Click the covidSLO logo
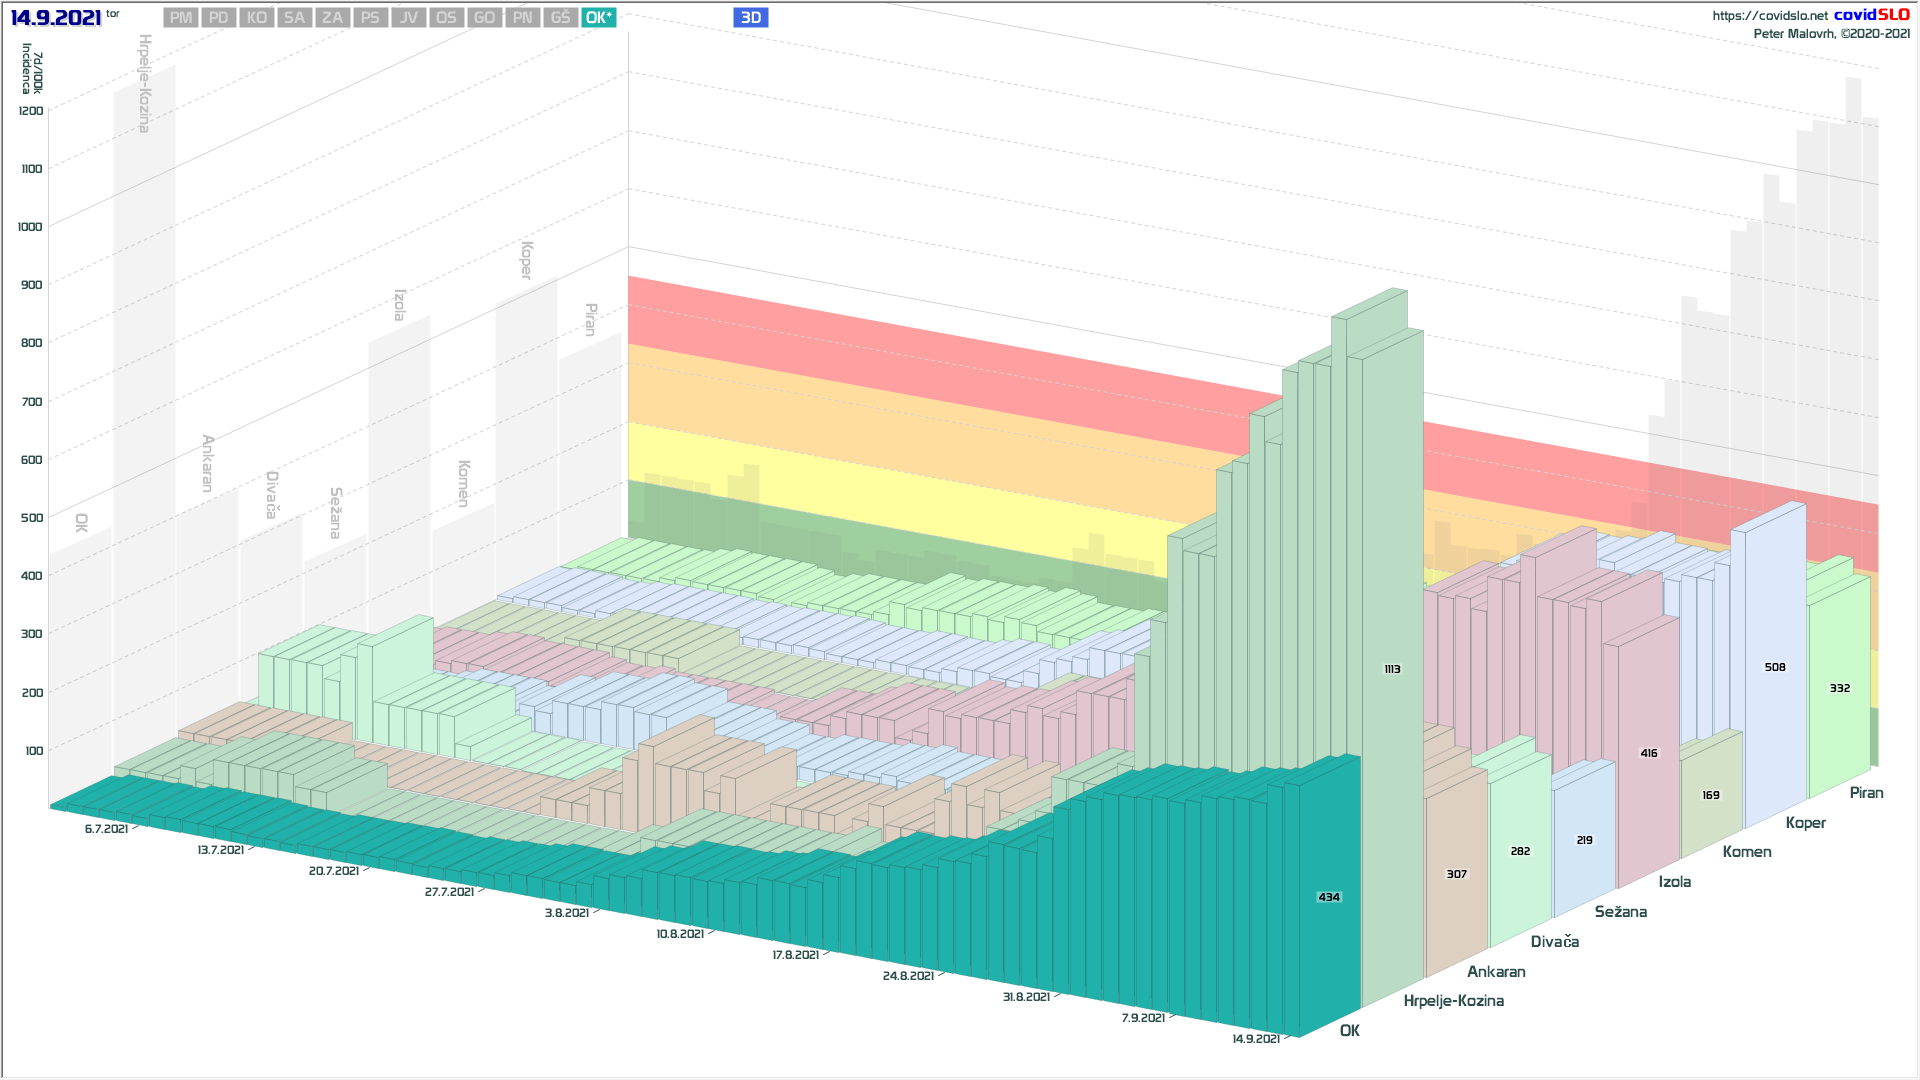Viewport: 1920px width, 1080px height. pyautogui.click(x=1871, y=15)
